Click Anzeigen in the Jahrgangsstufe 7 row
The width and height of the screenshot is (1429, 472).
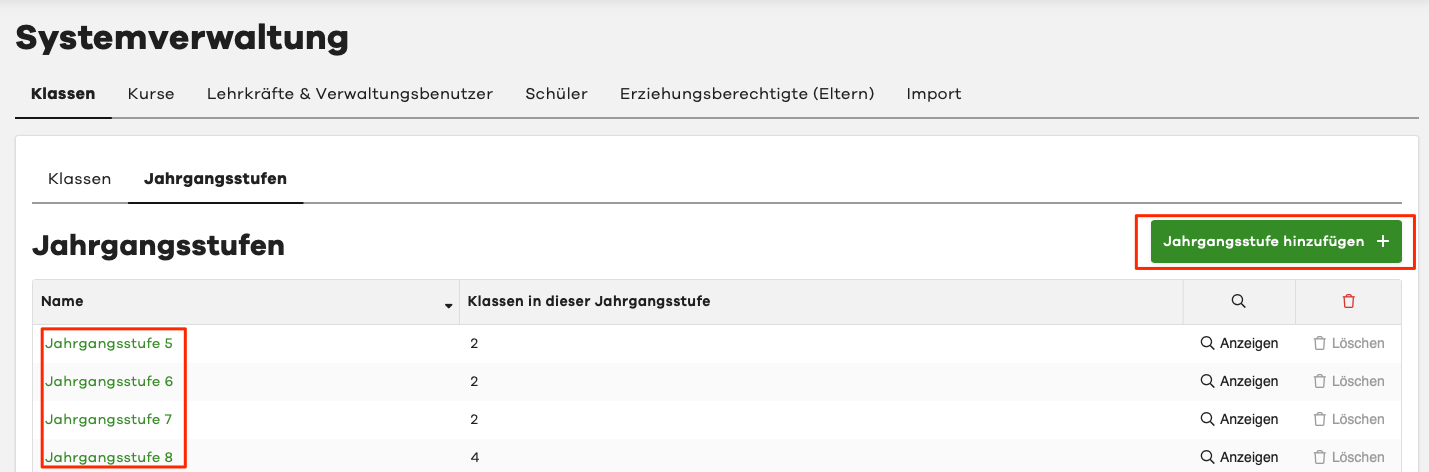tap(1239, 419)
